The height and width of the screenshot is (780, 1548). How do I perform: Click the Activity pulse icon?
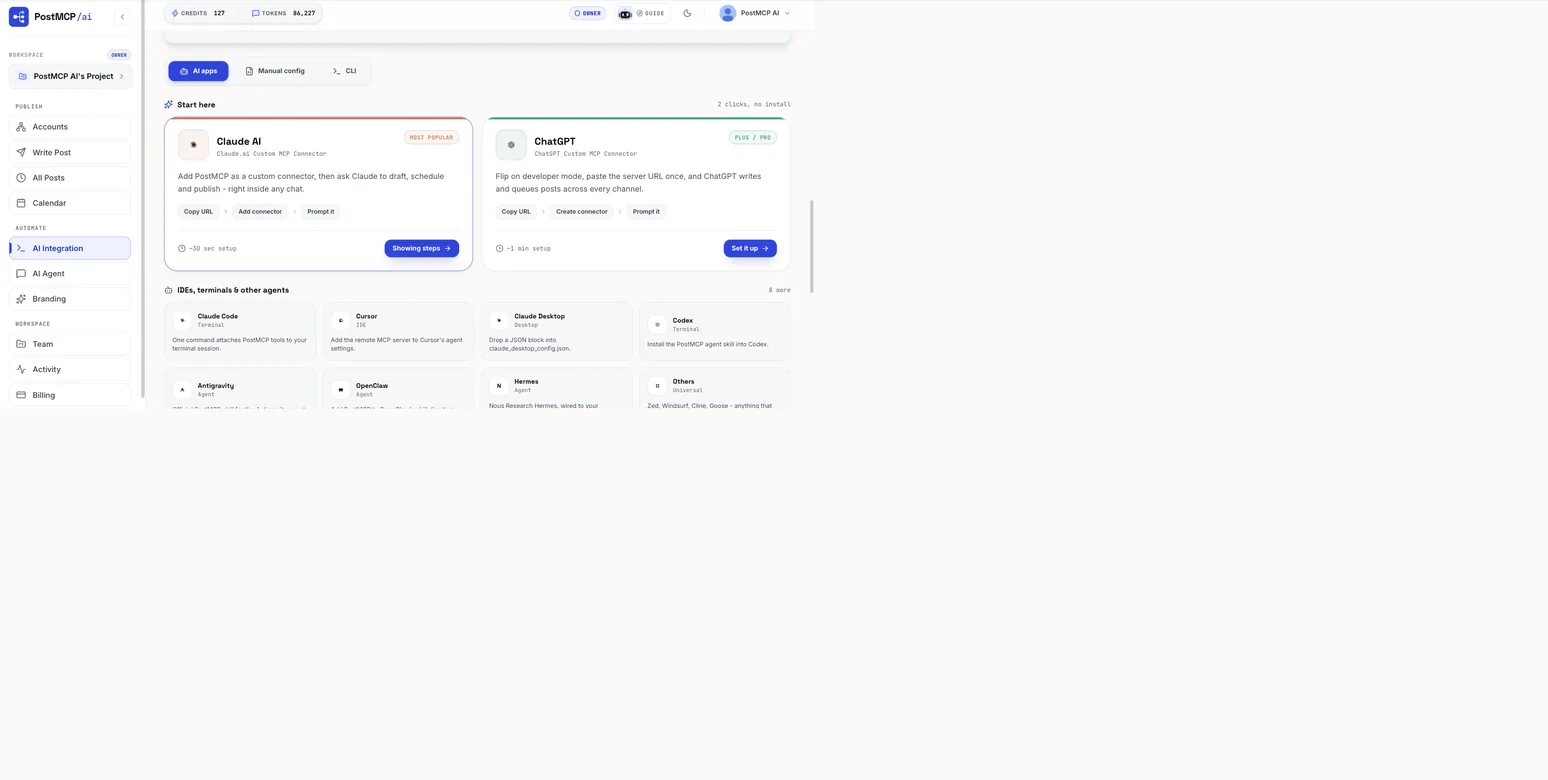(21, 369)
